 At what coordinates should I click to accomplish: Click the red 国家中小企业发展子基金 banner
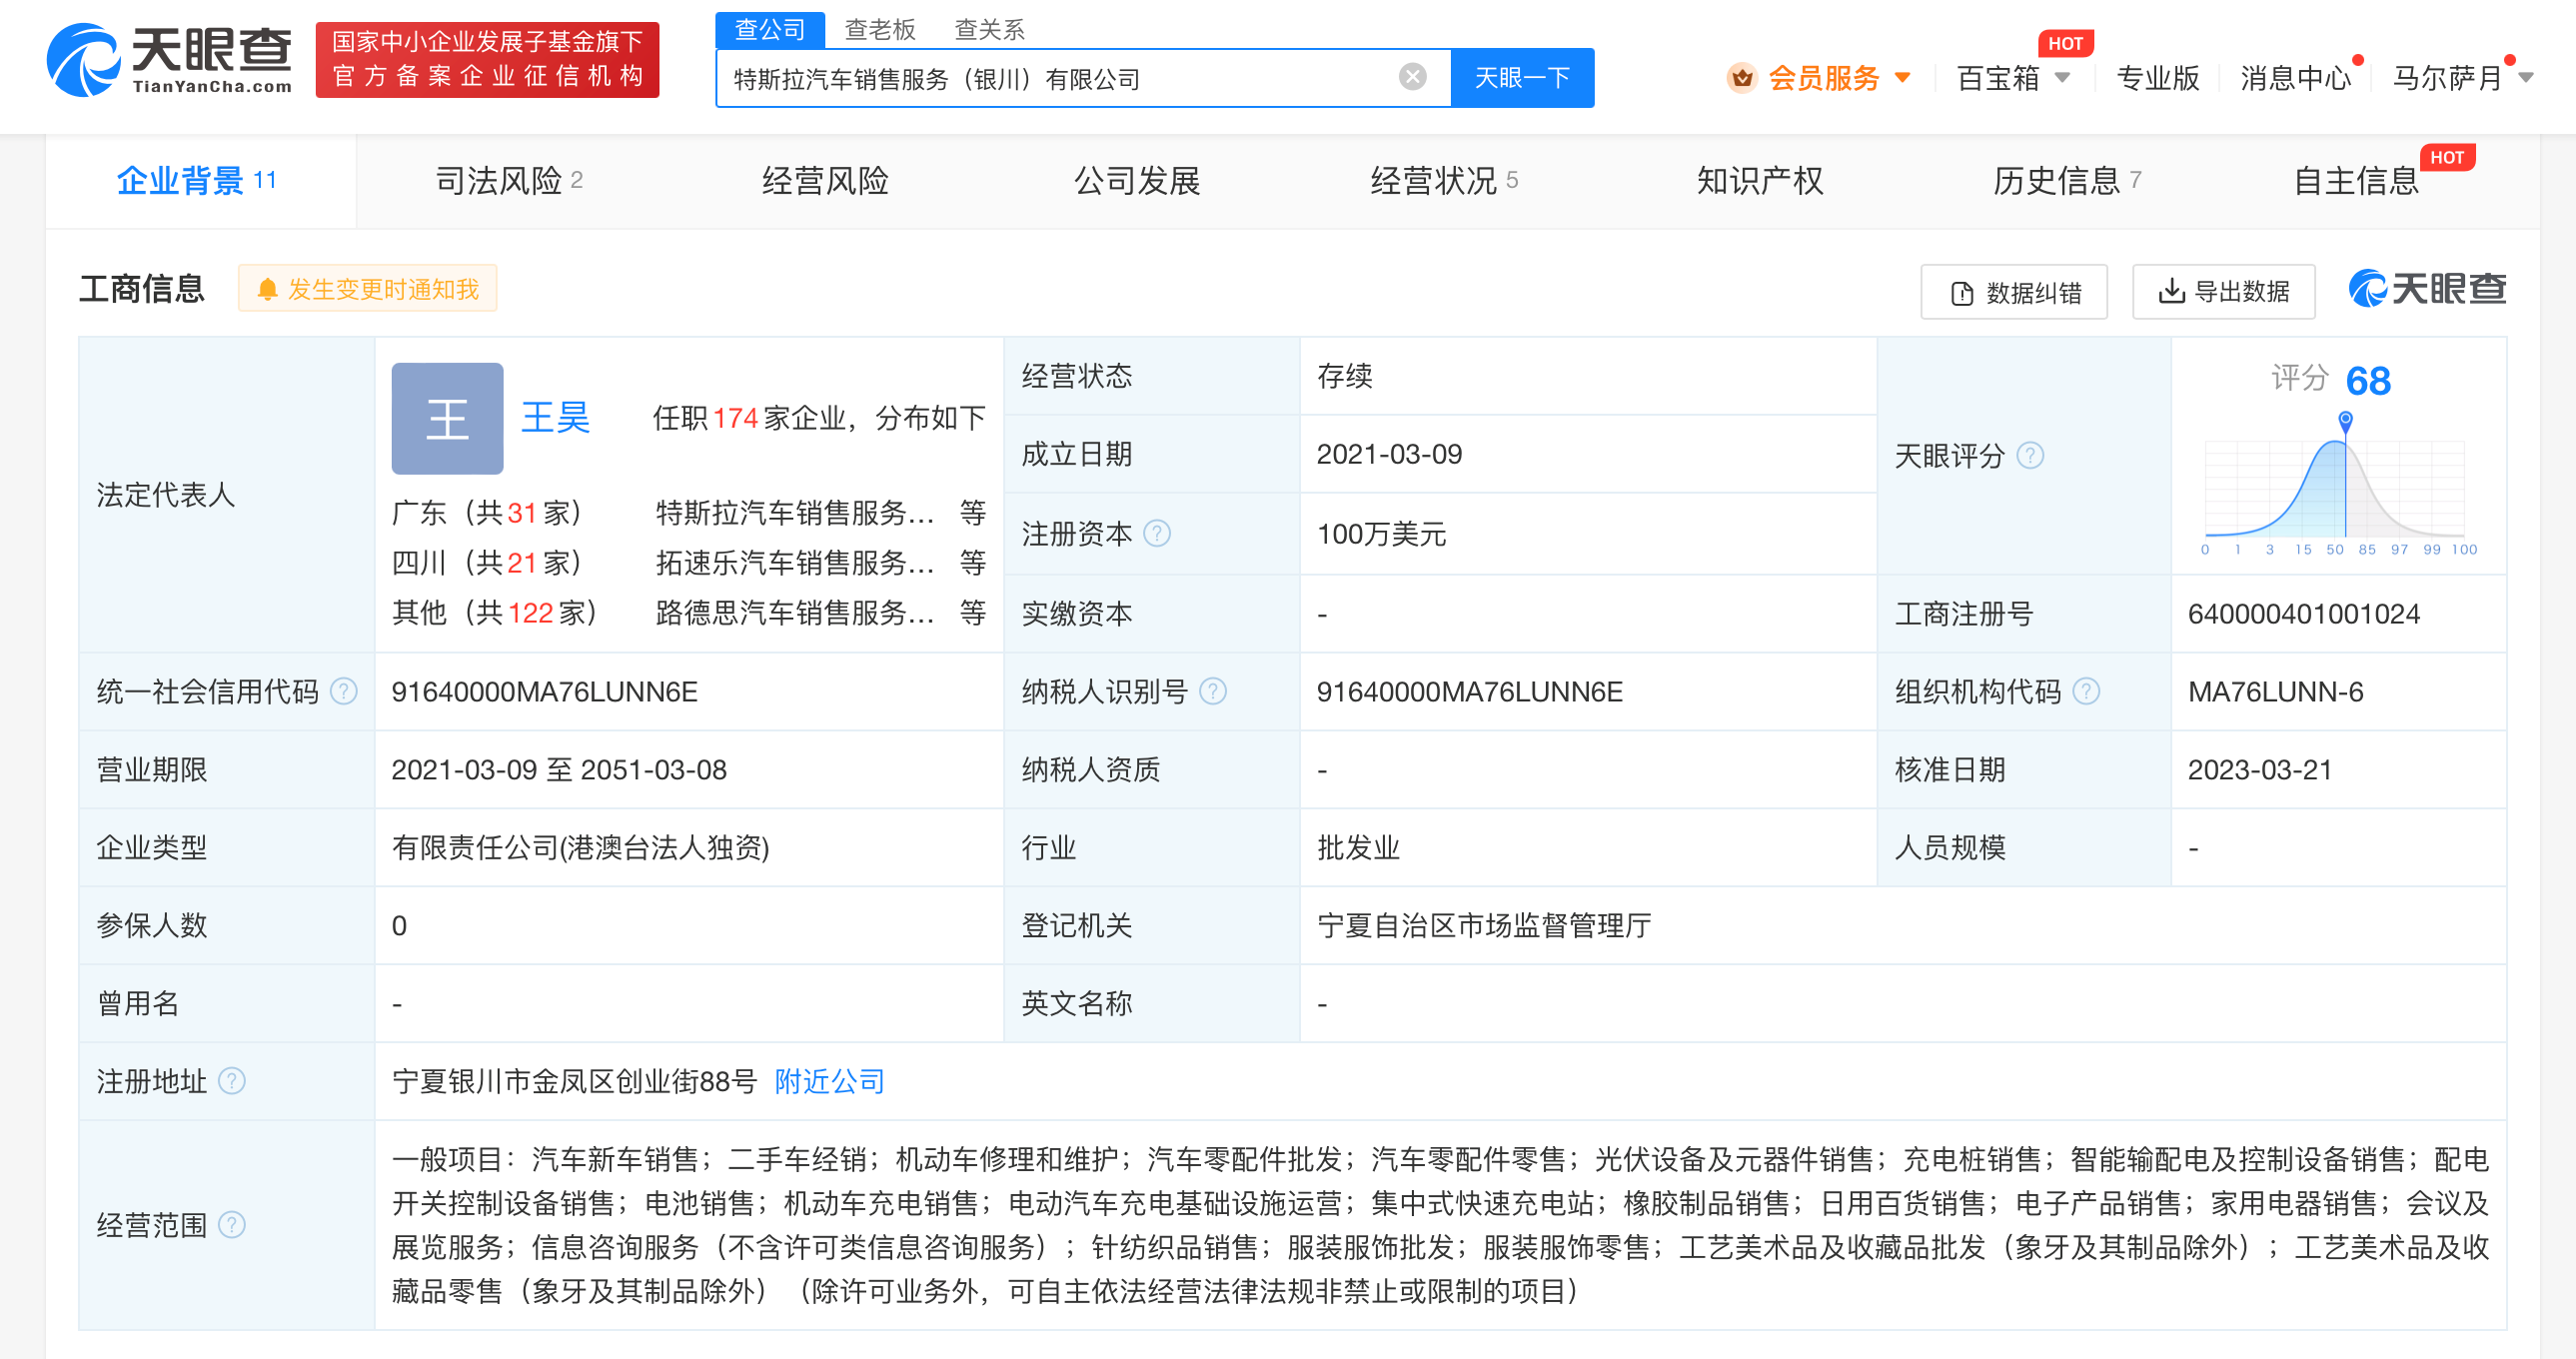coord(487,60)
